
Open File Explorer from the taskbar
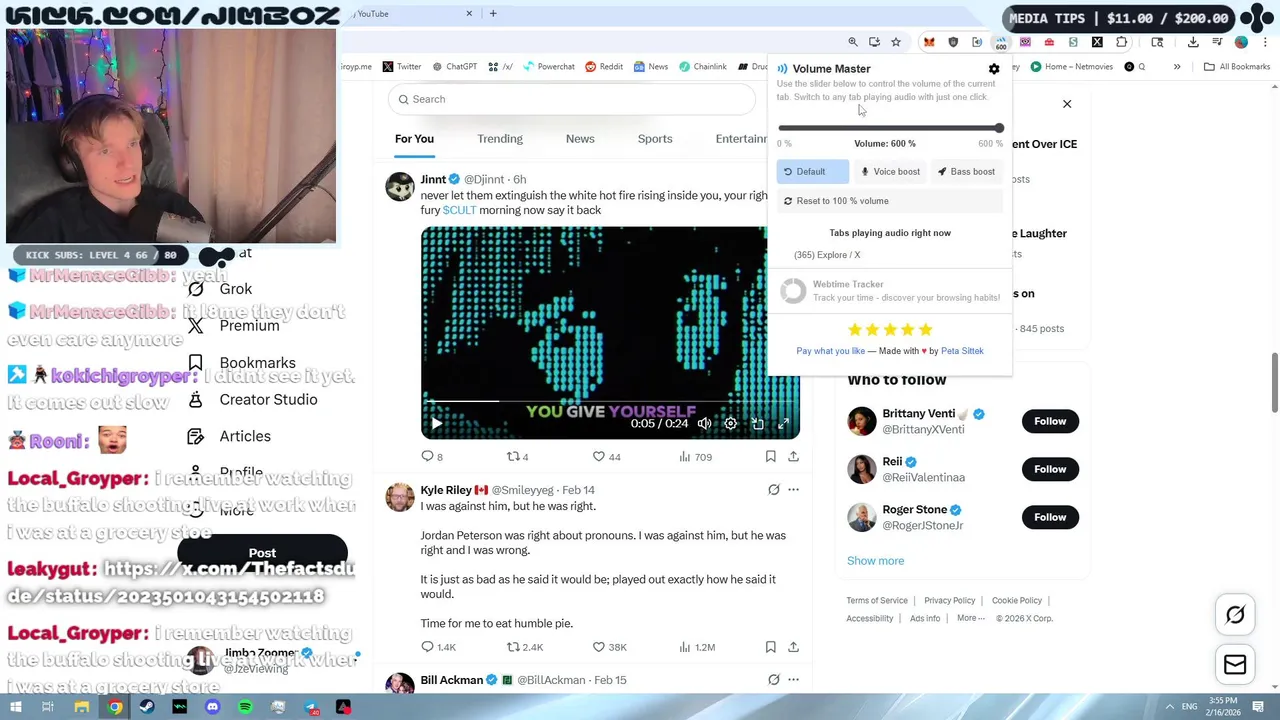click(82, 707)
